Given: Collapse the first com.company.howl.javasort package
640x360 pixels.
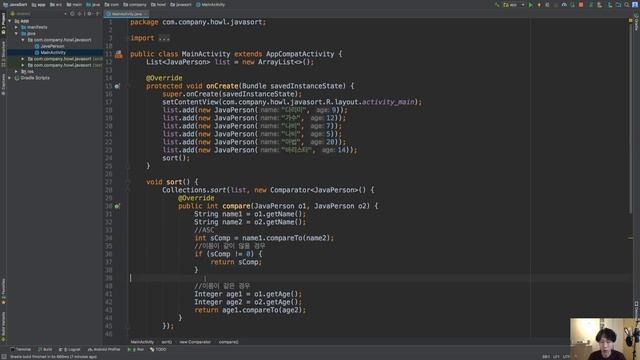Looking at the screenshot, I should 23,40.
